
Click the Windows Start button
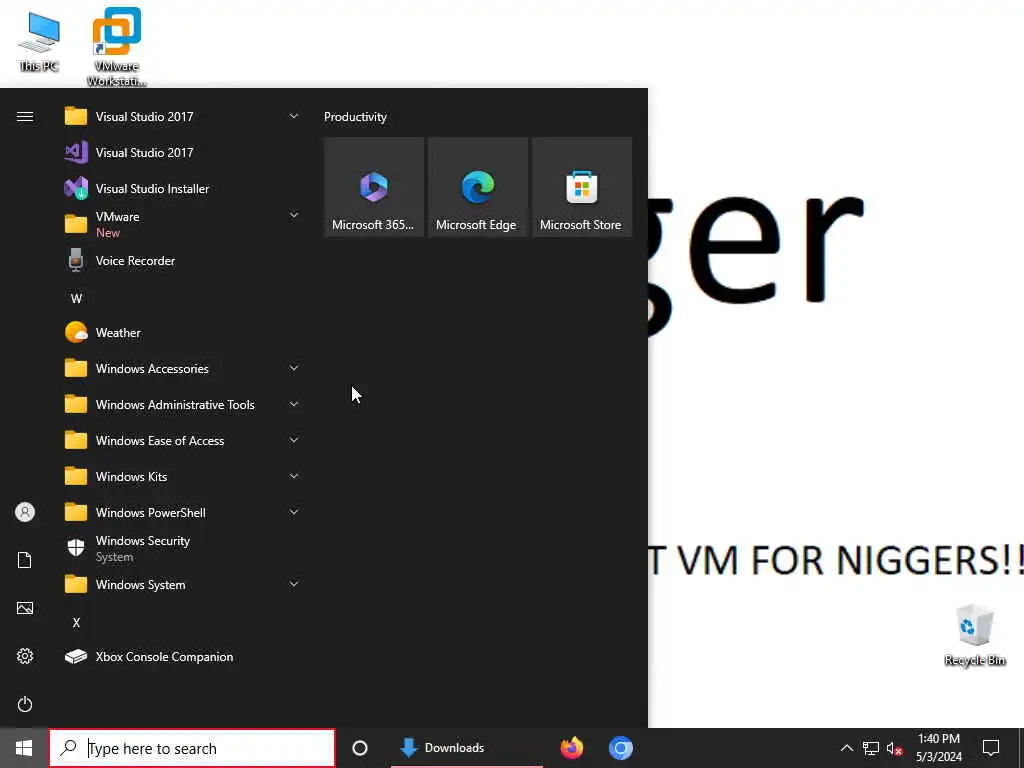[x=24, y=748]
